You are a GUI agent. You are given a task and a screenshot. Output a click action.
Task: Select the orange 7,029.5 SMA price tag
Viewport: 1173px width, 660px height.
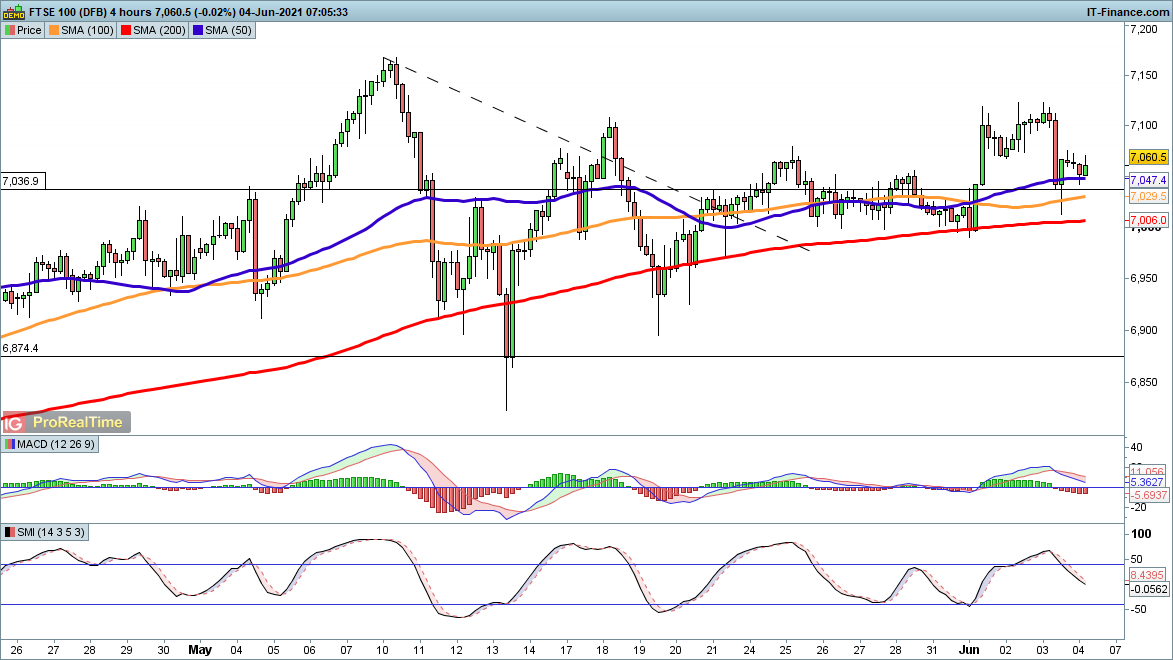tap(1148, 197)
